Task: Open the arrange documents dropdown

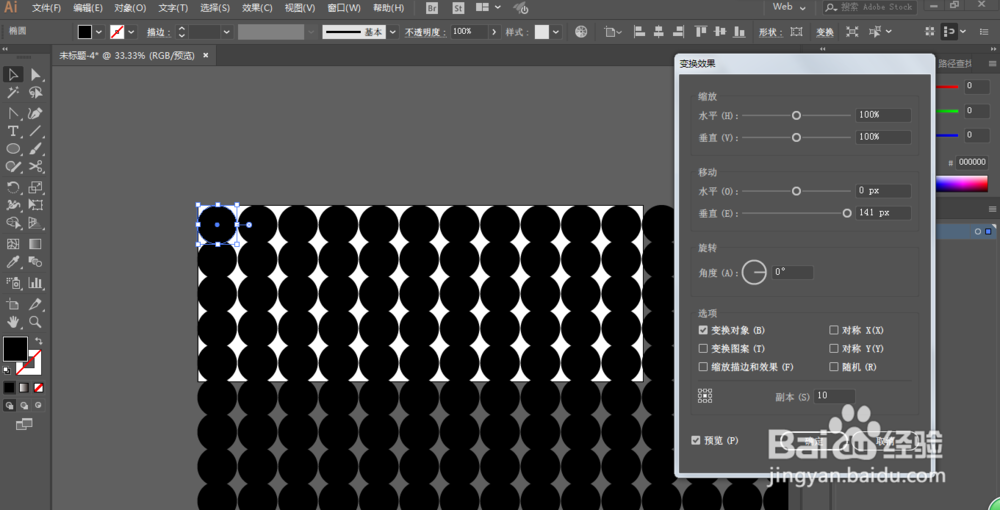Action: (x=489, y=8)
